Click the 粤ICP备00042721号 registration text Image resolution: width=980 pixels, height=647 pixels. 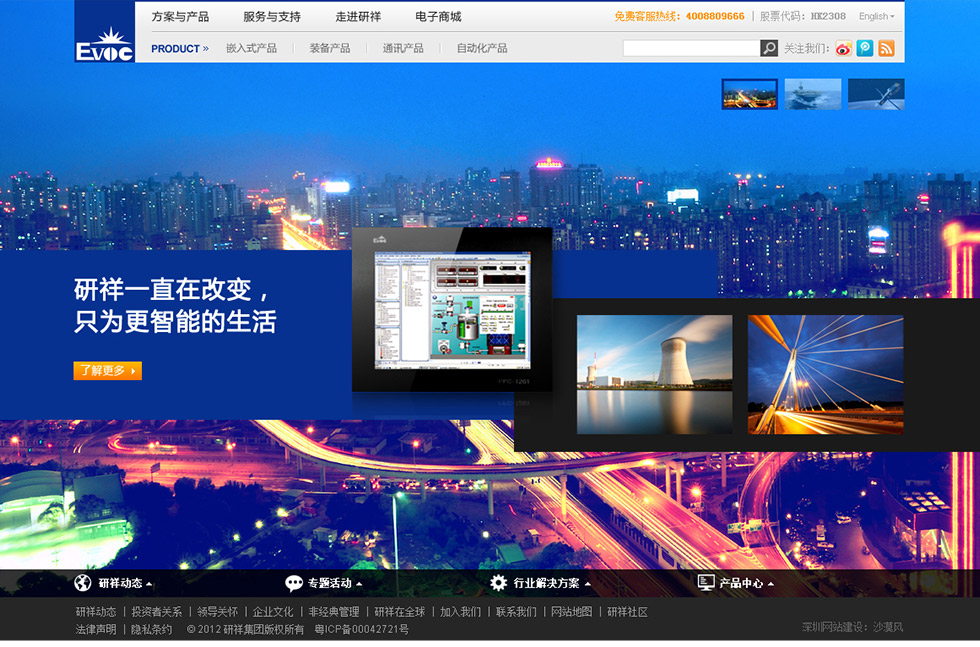pos(361,629)
